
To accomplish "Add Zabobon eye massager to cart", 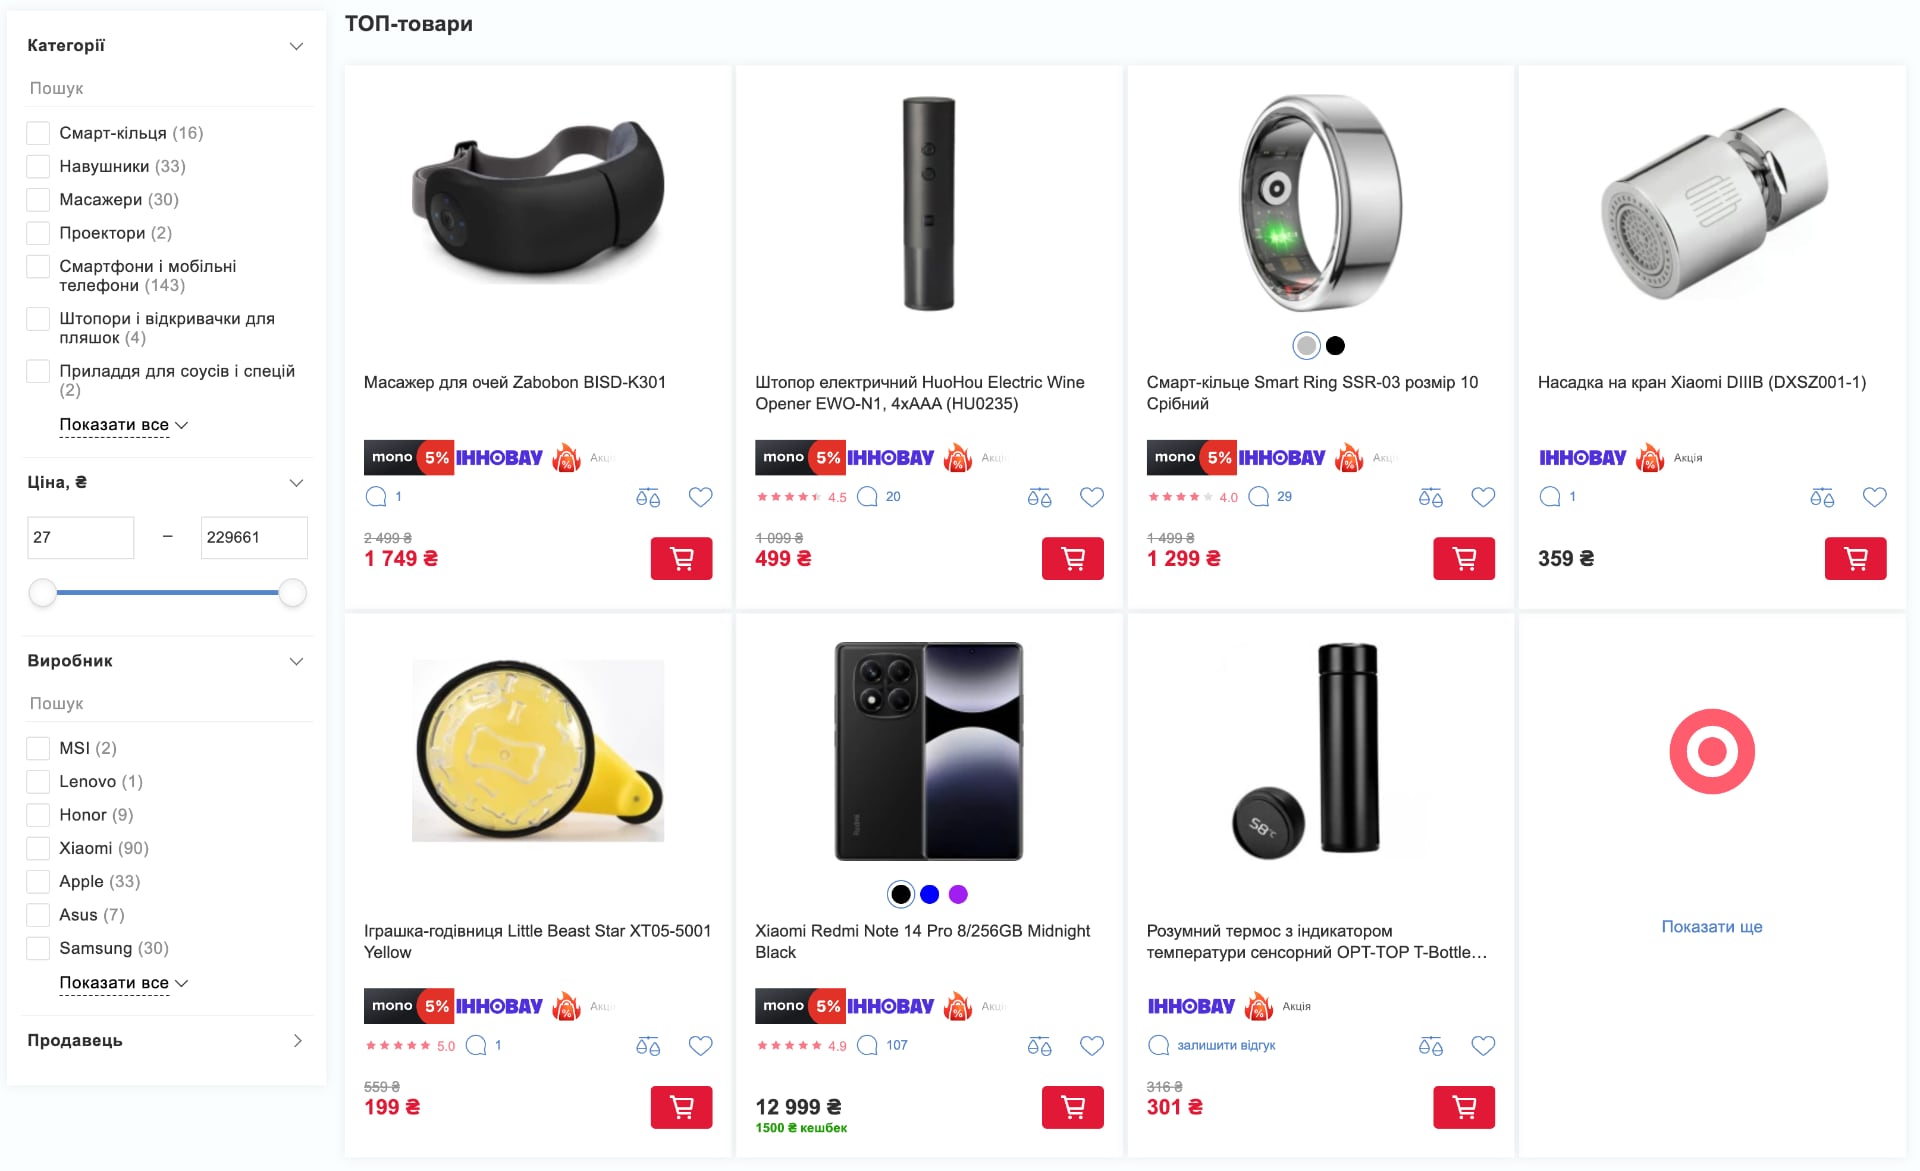I will tap(681, 559).
